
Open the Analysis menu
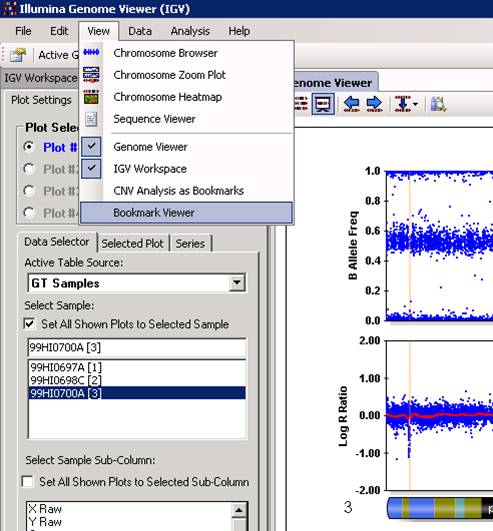[x=190, y=31]
